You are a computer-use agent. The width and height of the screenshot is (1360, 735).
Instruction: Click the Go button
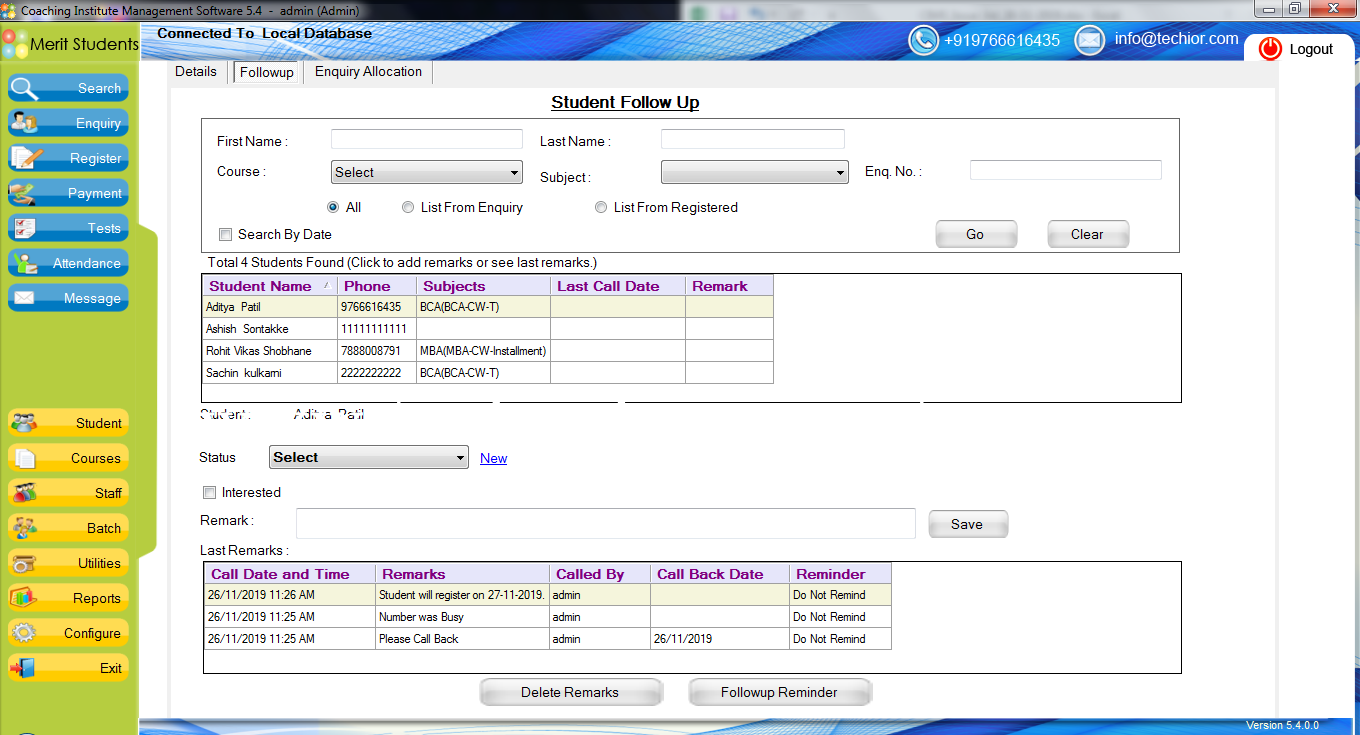[x=975, y=234]
